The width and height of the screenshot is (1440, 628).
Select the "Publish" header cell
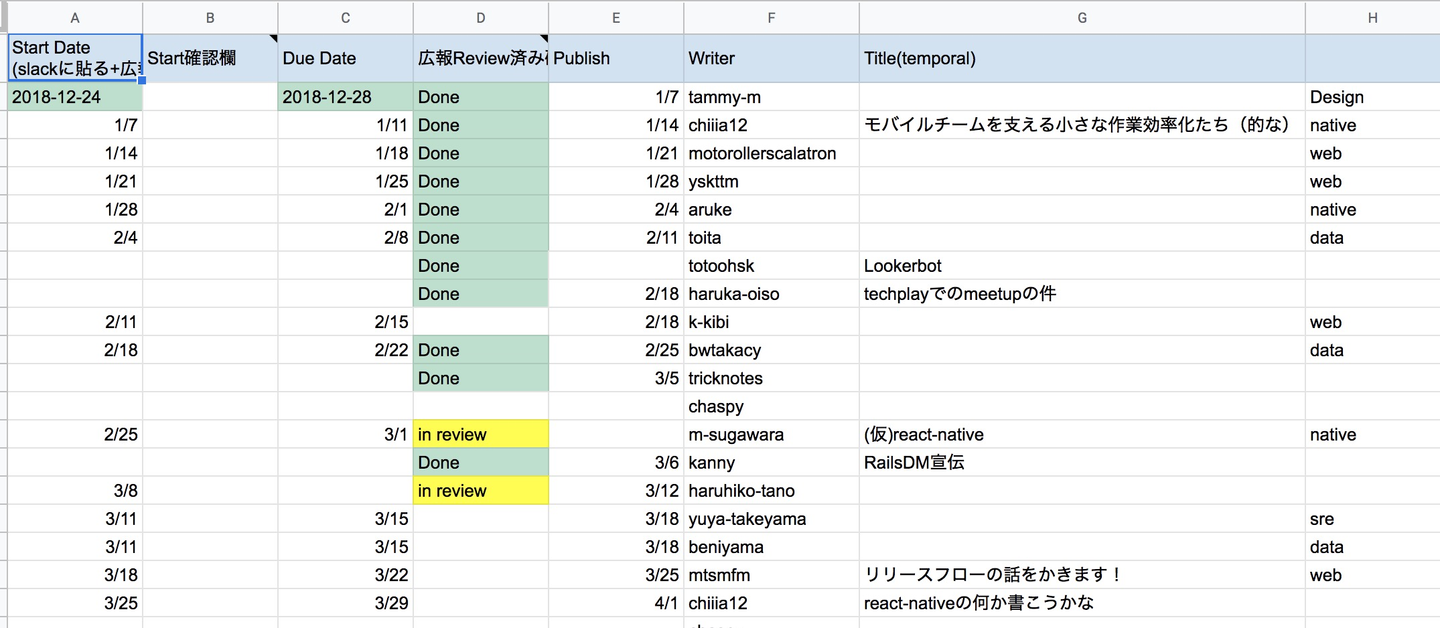(616, 58)
